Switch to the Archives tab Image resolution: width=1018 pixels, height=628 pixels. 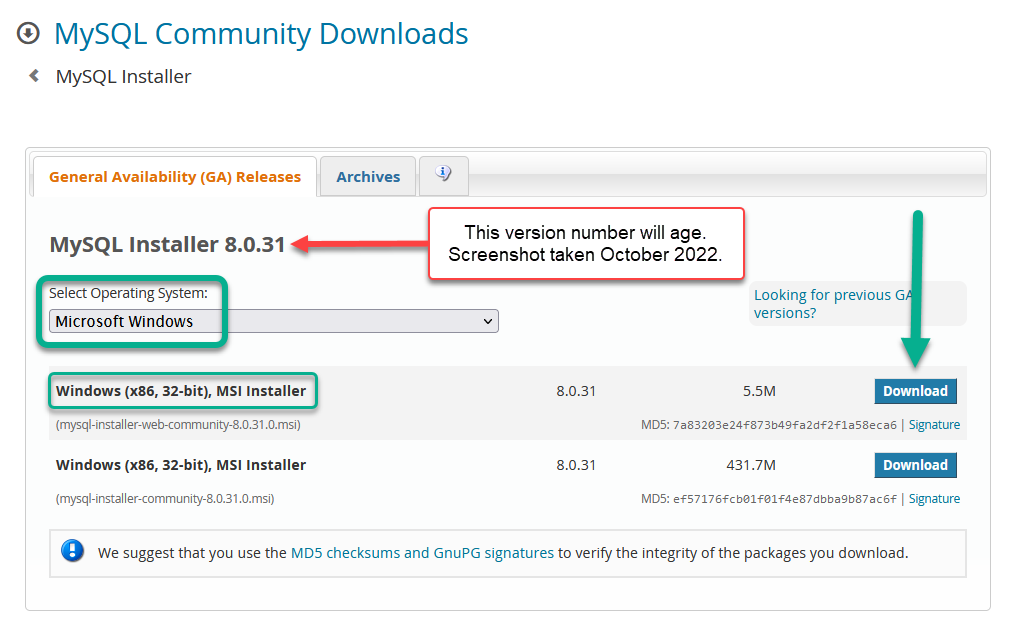367,176
